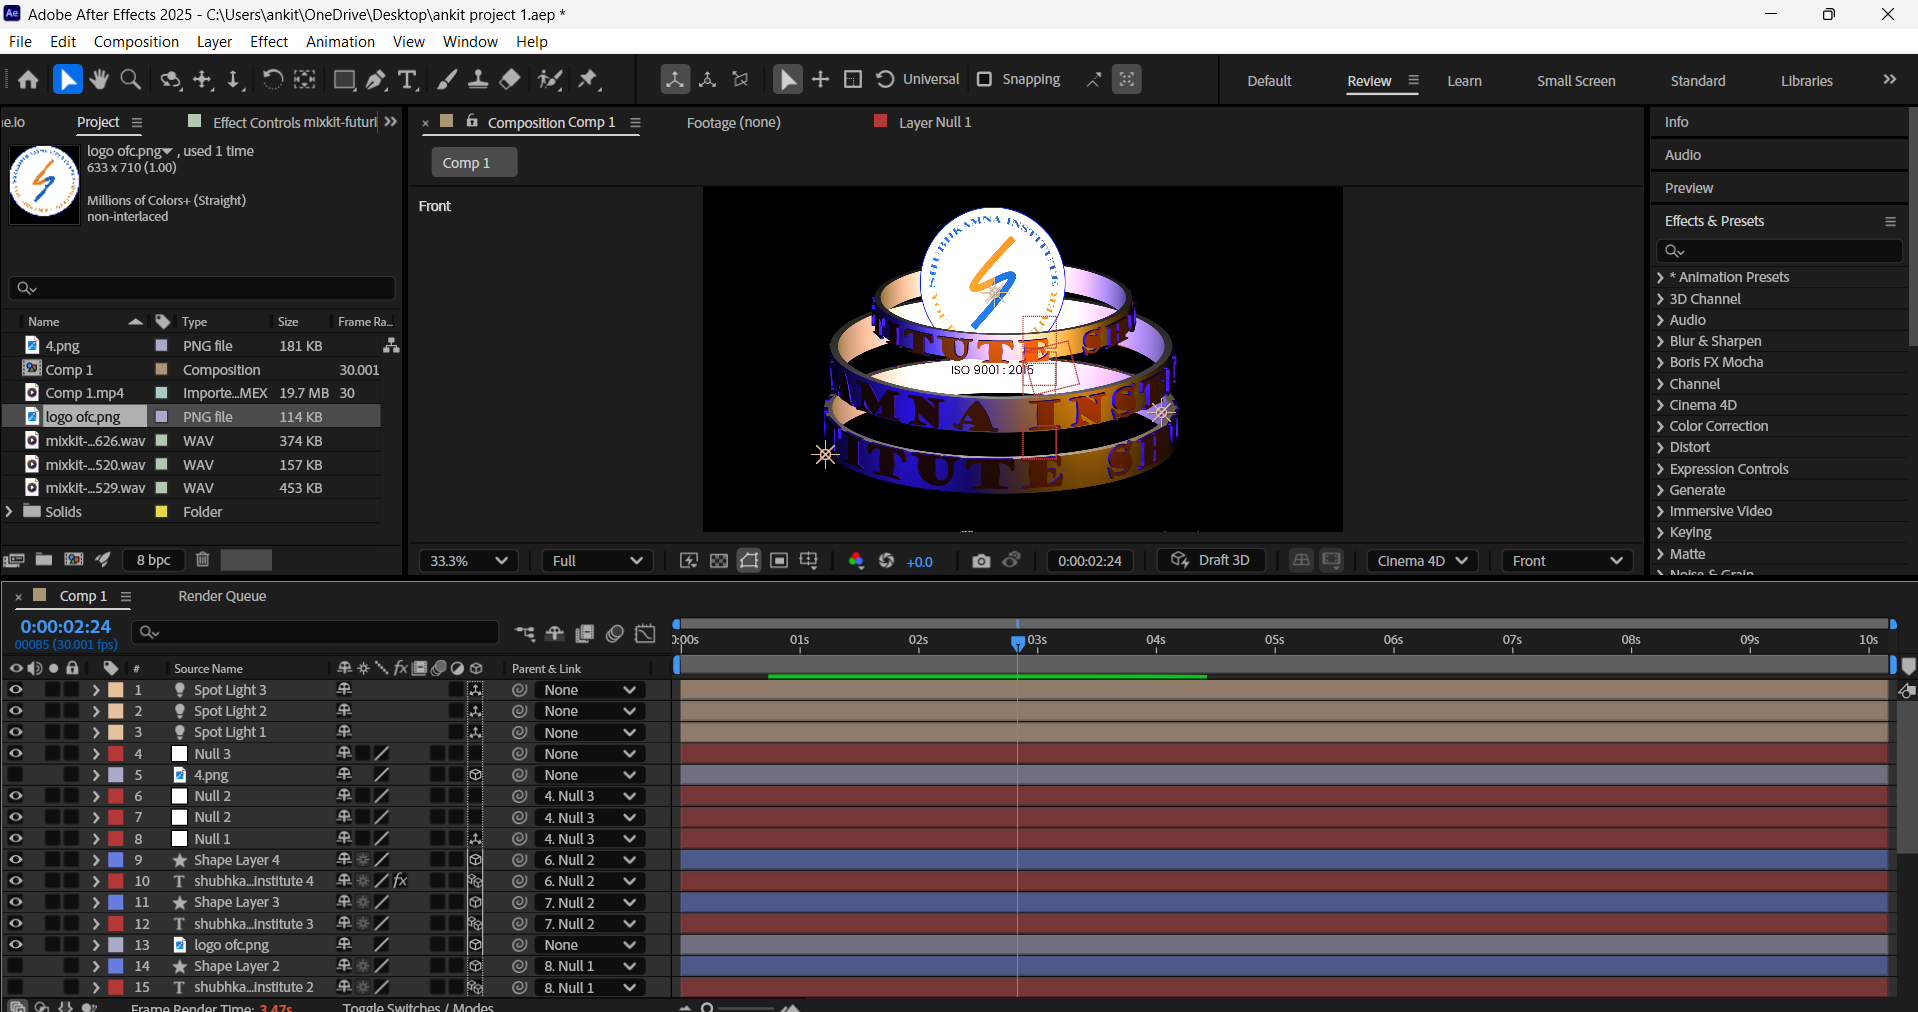Select the Puppet Pin tool
The image size is (1918, 1012).
point(588,80)
